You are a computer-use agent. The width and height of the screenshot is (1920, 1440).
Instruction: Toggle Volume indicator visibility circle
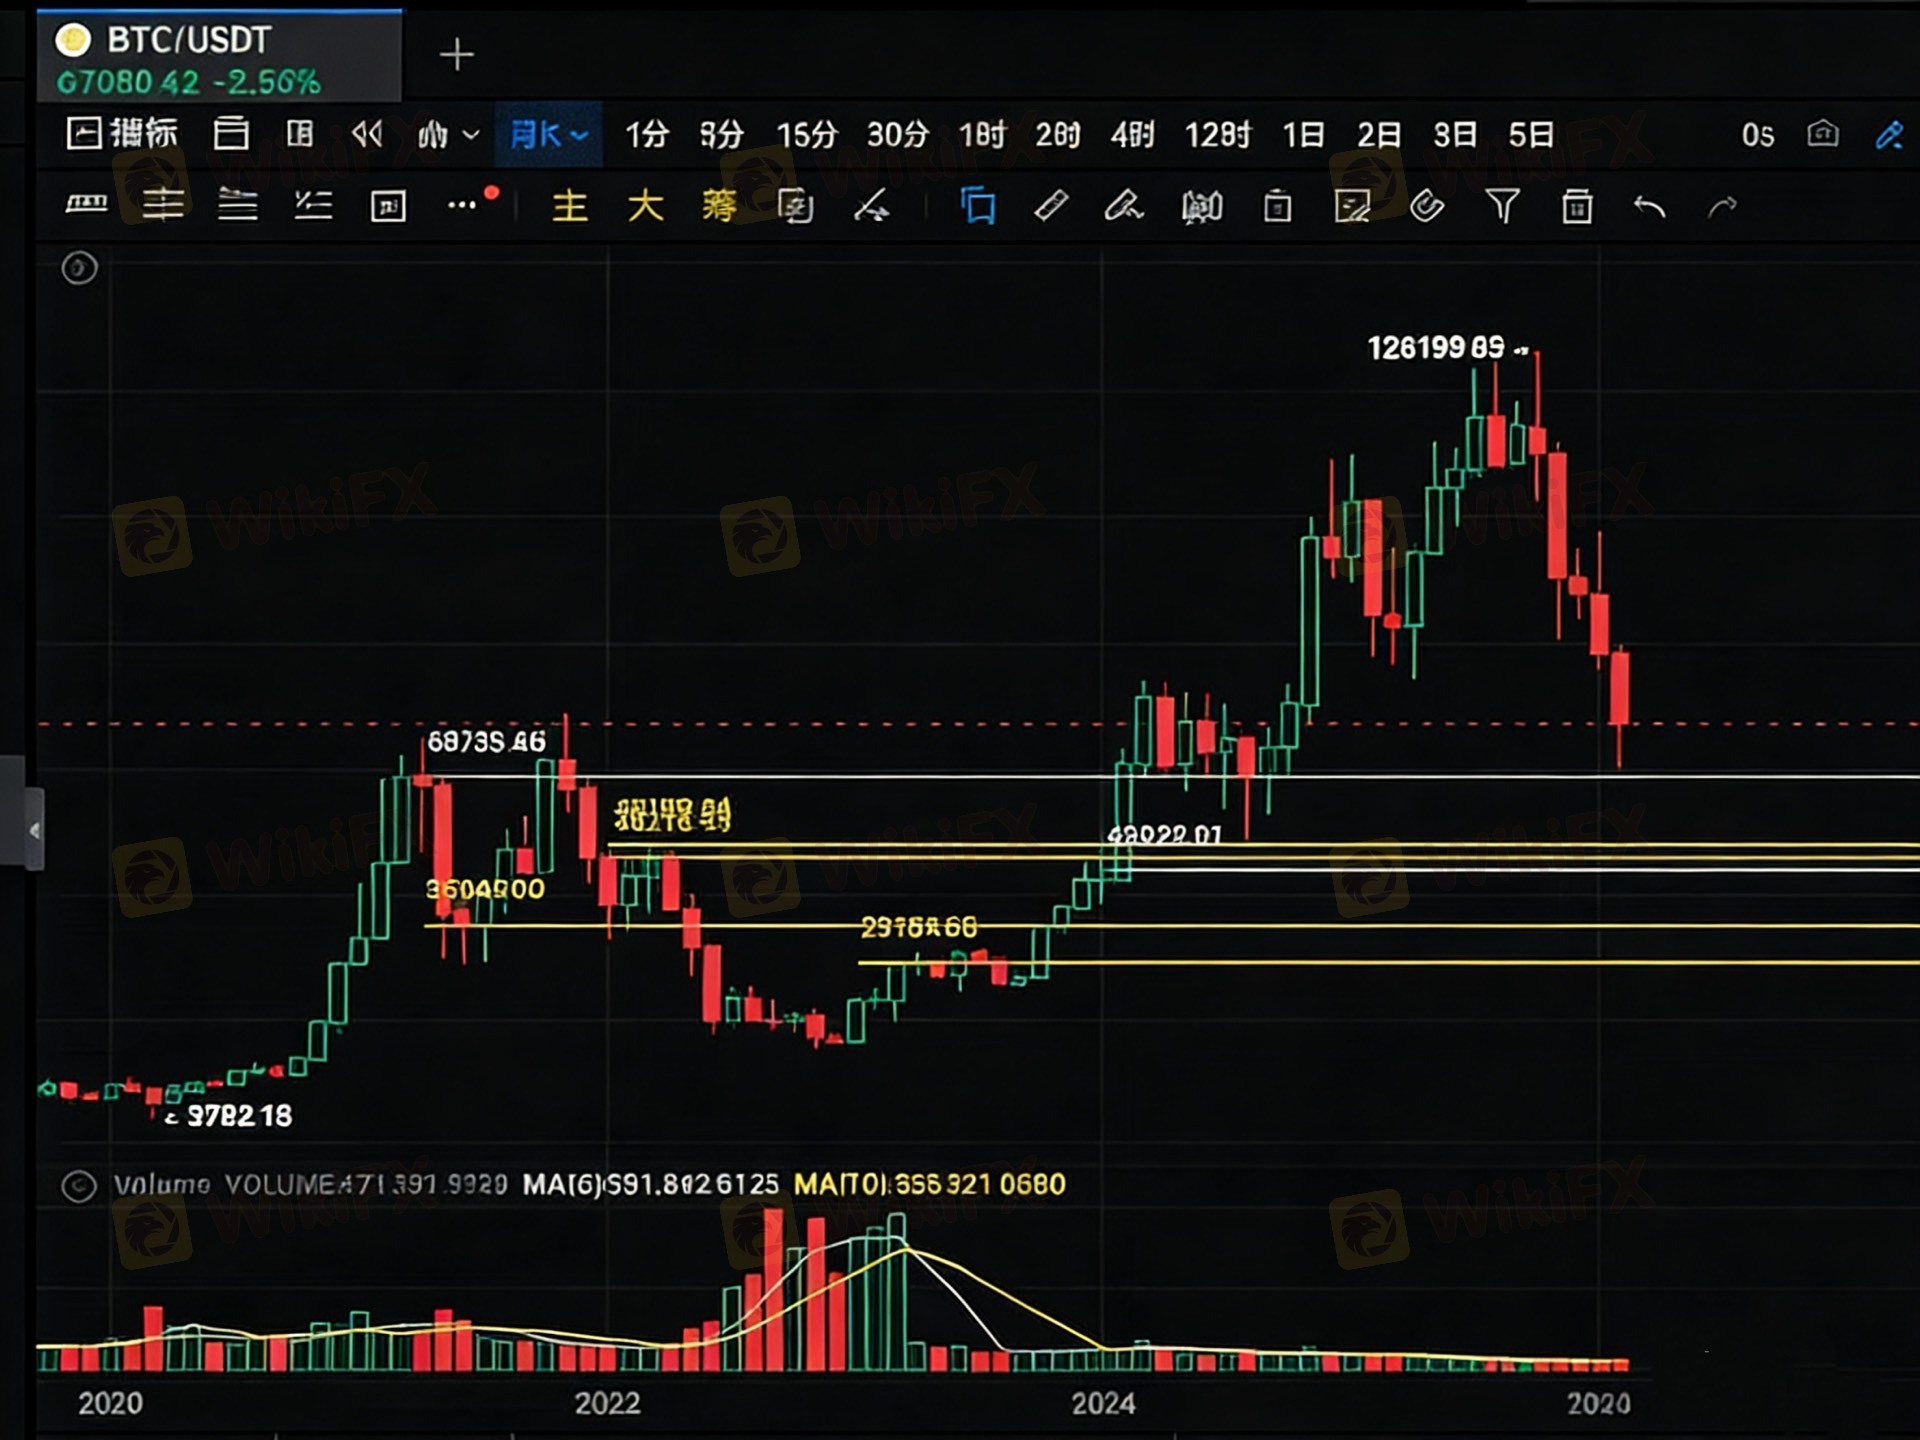(x=79, y=1186)
